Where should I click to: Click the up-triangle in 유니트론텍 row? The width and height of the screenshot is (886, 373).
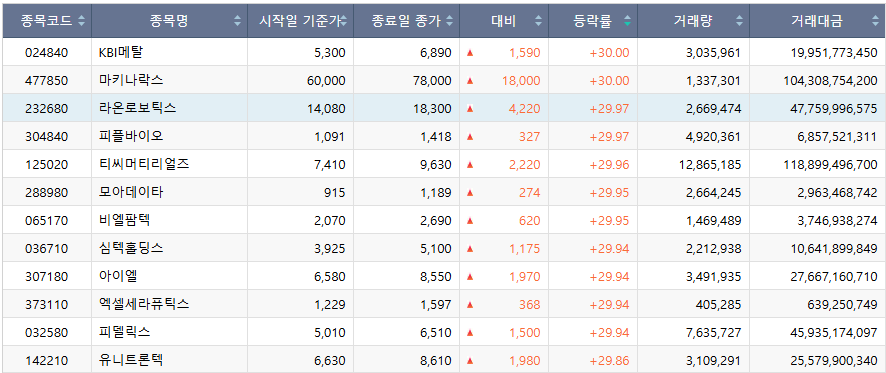pyautogui.click(x=470, y=361)
